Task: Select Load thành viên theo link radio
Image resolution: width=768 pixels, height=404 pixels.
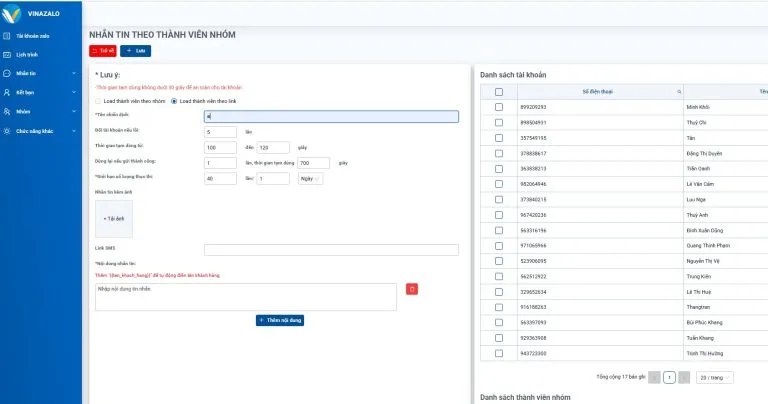Action: 174,101
